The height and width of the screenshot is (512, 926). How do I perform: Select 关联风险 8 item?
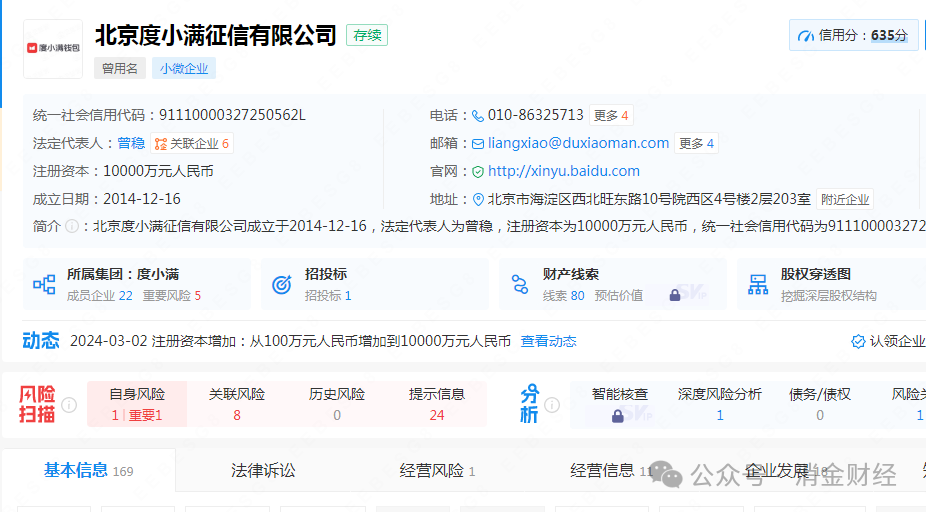click(237, 405)
